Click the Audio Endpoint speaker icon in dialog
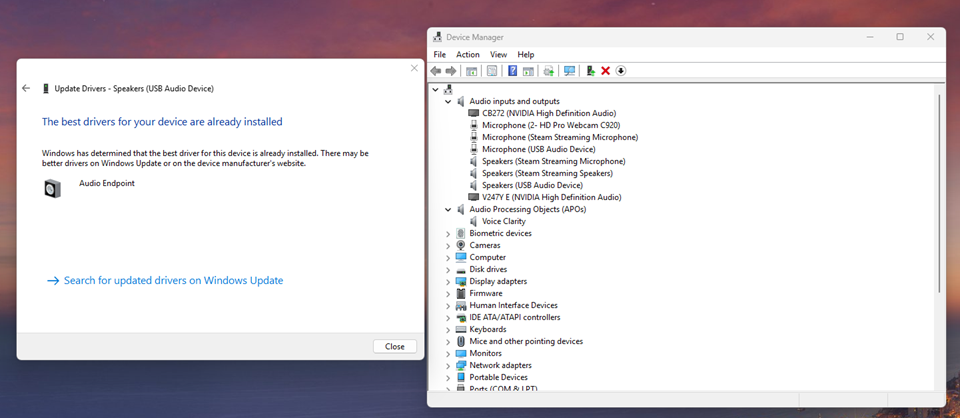 [x=53, y=188]
